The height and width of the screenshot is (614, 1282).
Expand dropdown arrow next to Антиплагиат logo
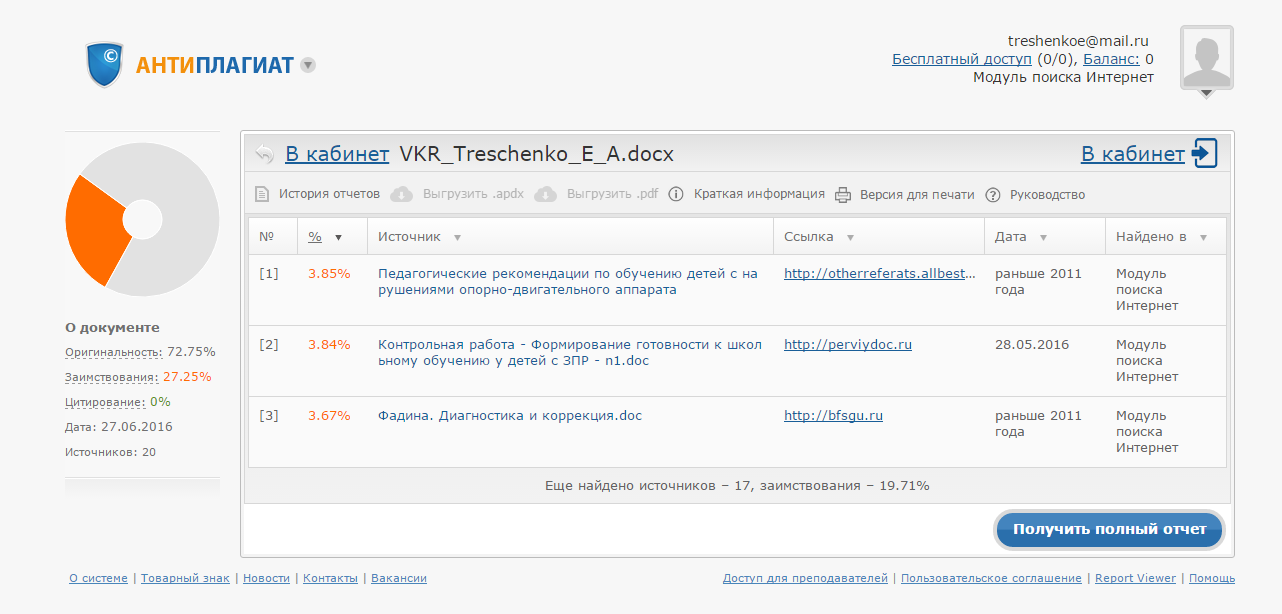tap(308, 65)
